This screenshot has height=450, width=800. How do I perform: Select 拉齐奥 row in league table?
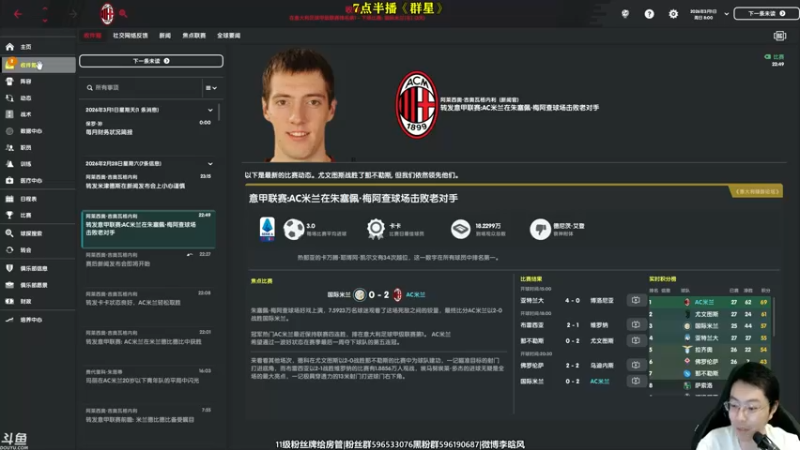(709, 350)
